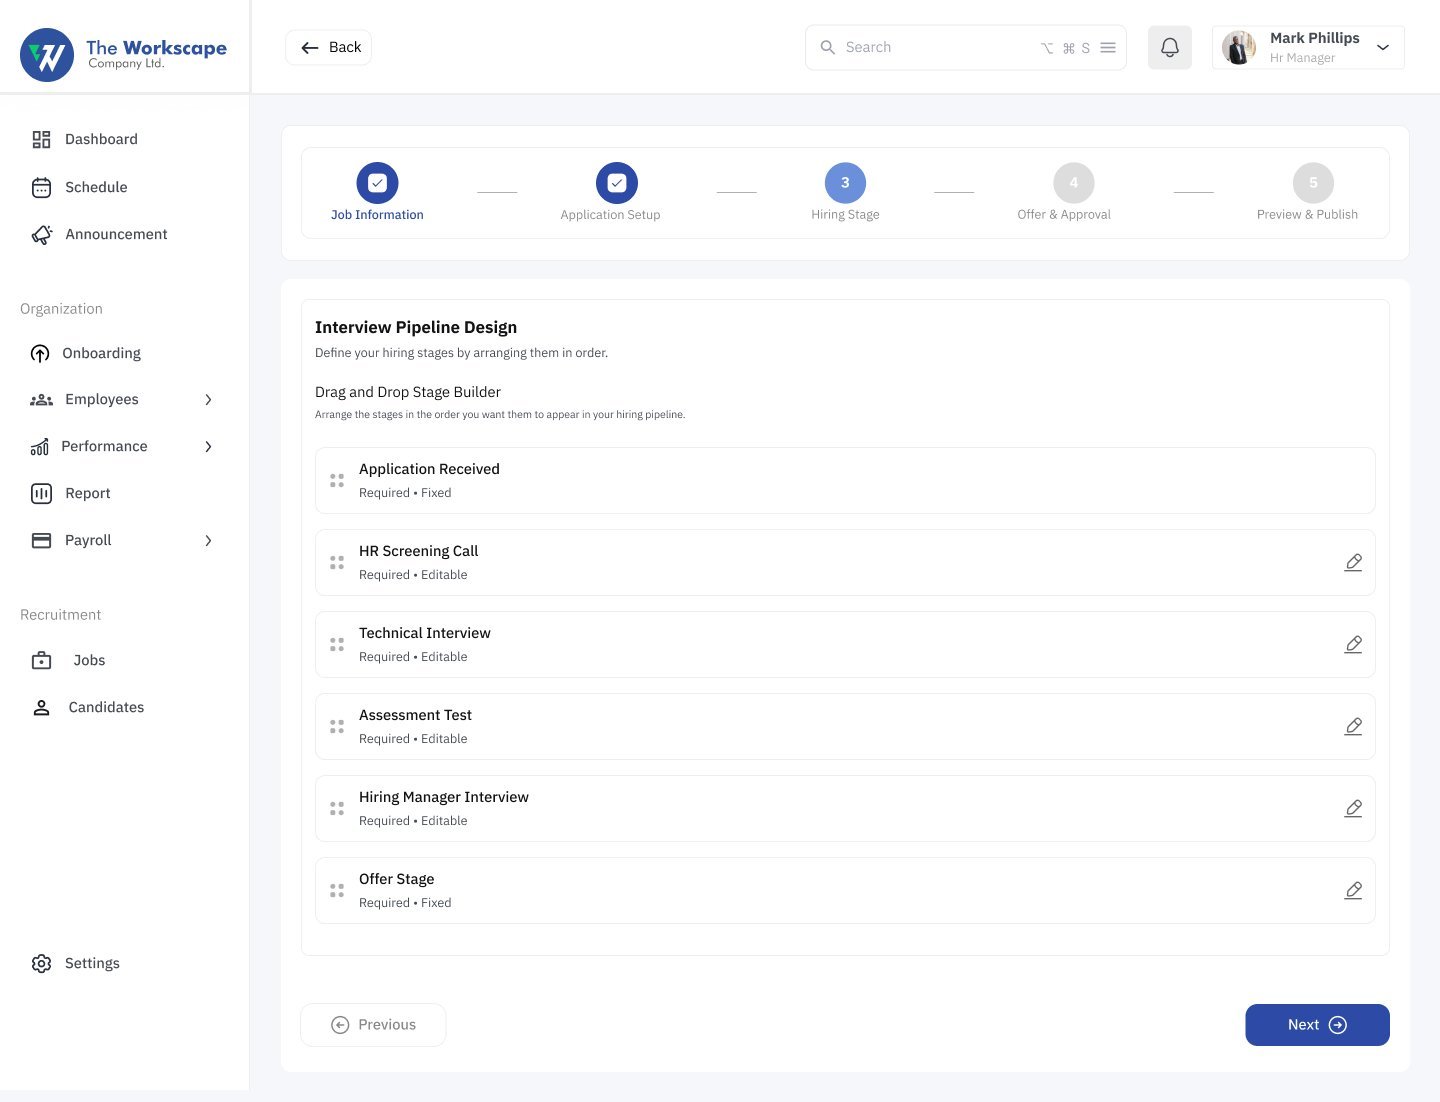Click the Back button

pyautogui.click(x=329, y=47)
